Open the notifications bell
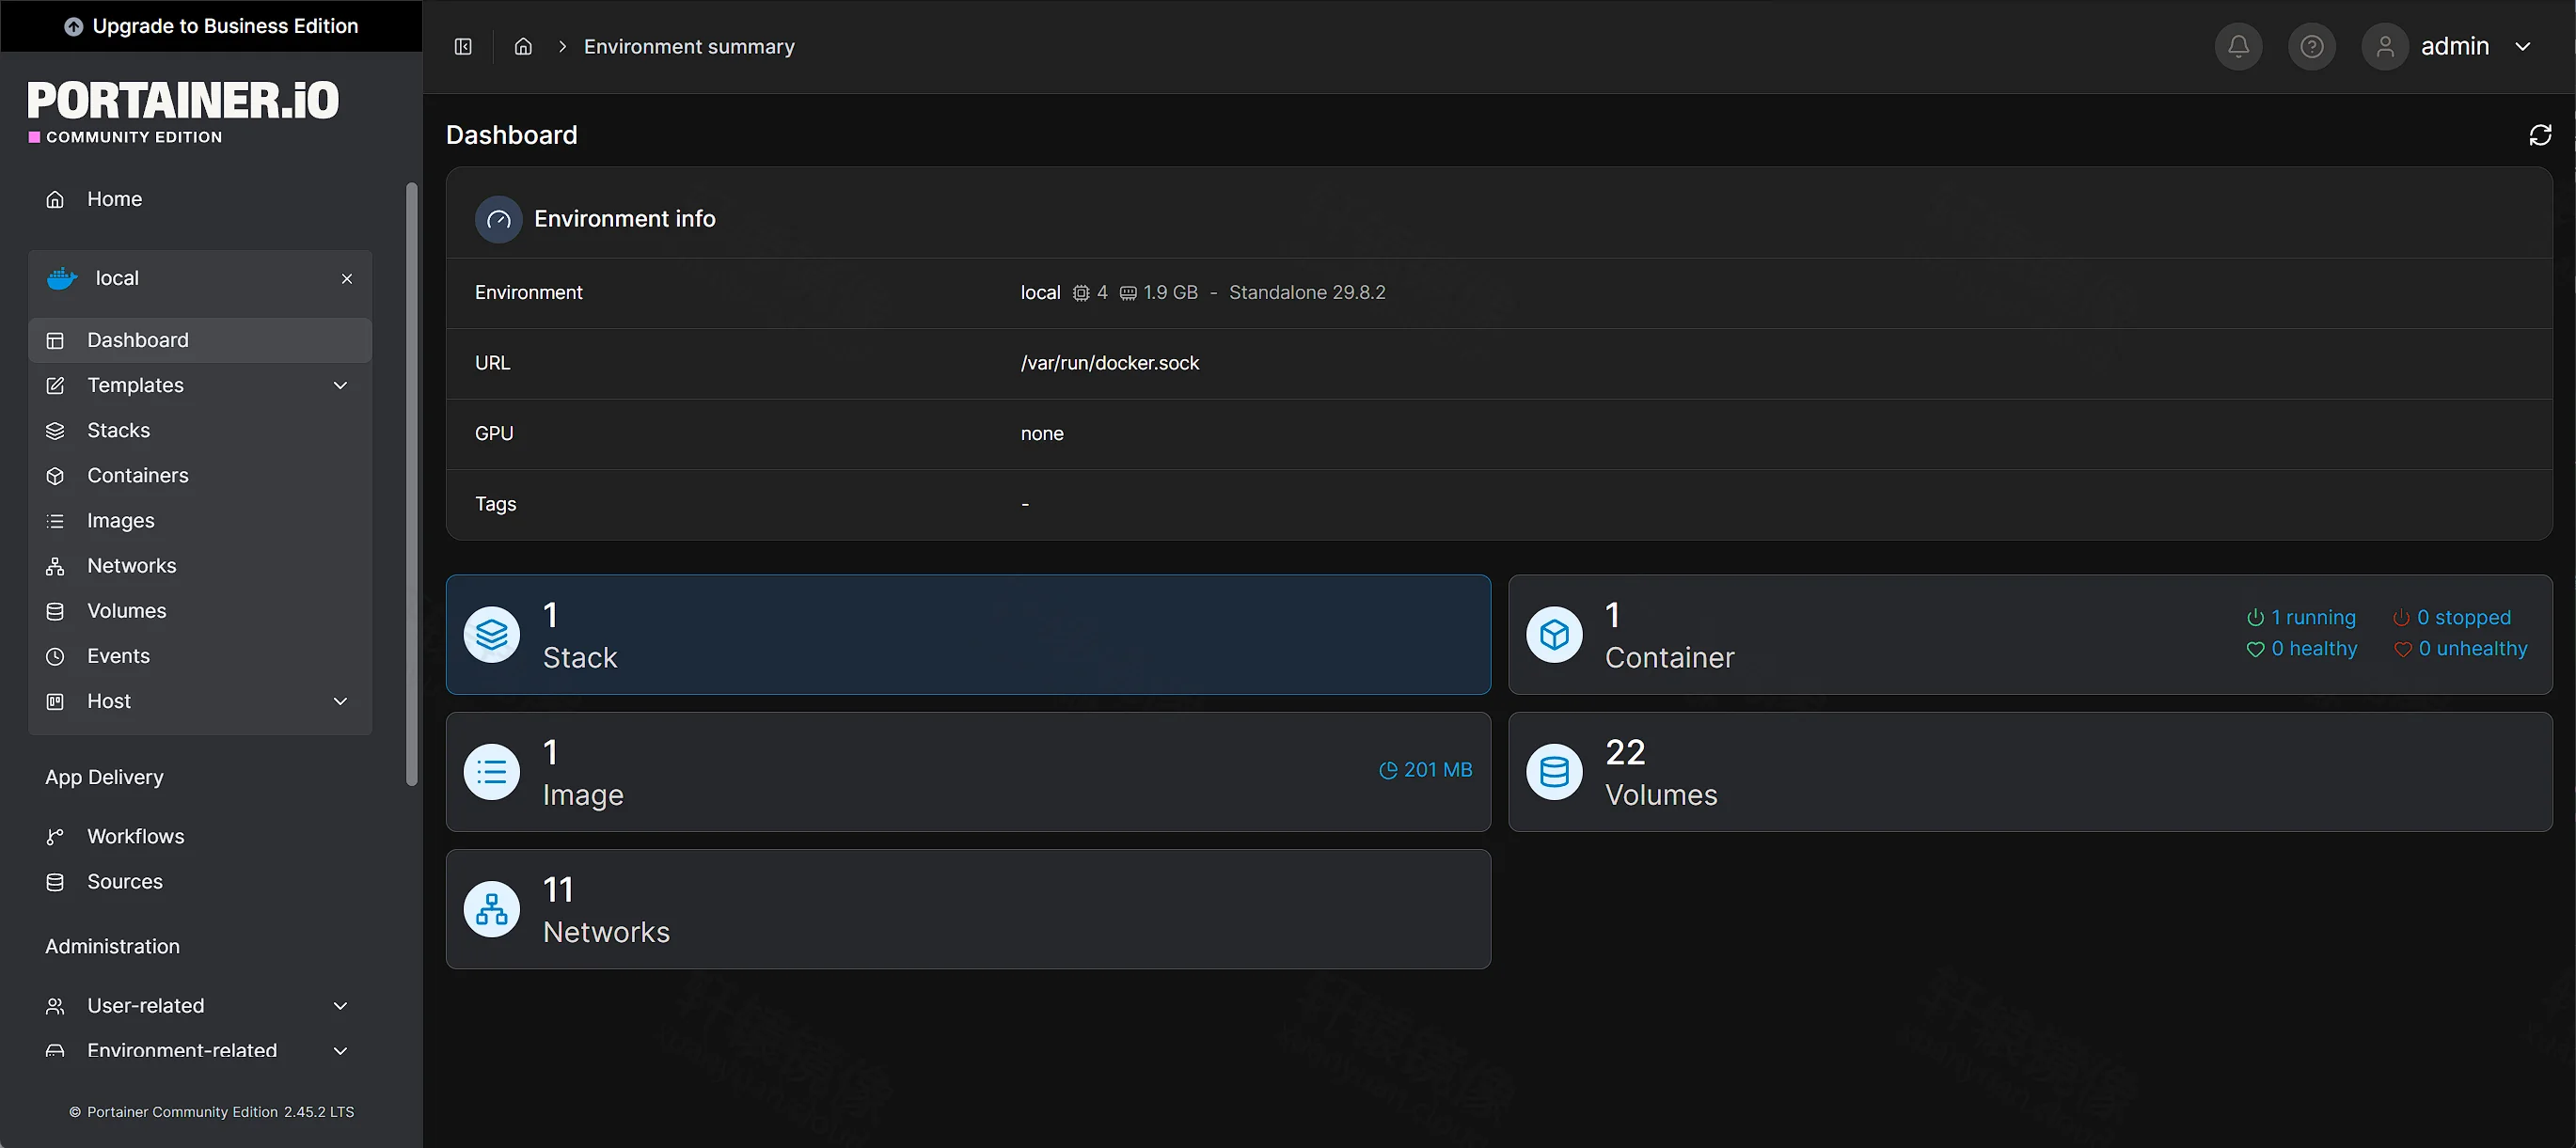 tap(2238, 46)
